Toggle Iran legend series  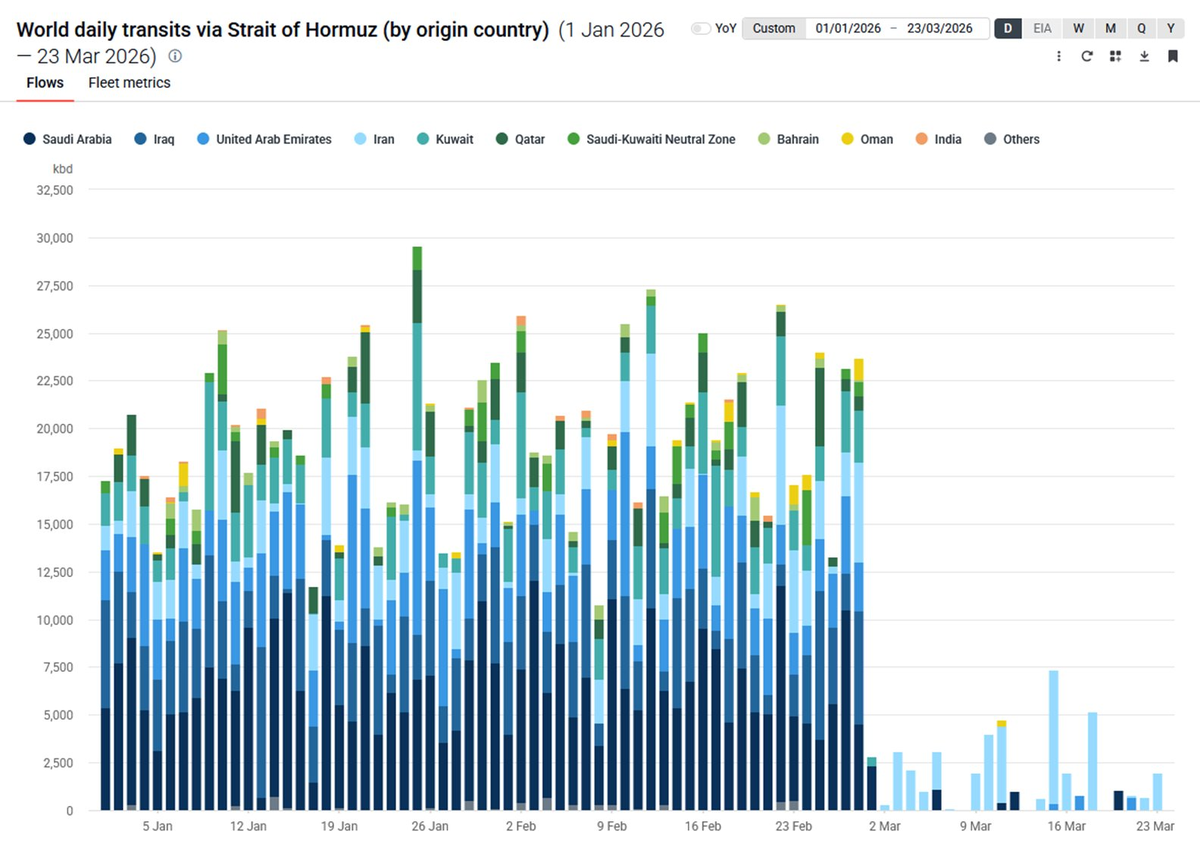click(x=374, y=139)
